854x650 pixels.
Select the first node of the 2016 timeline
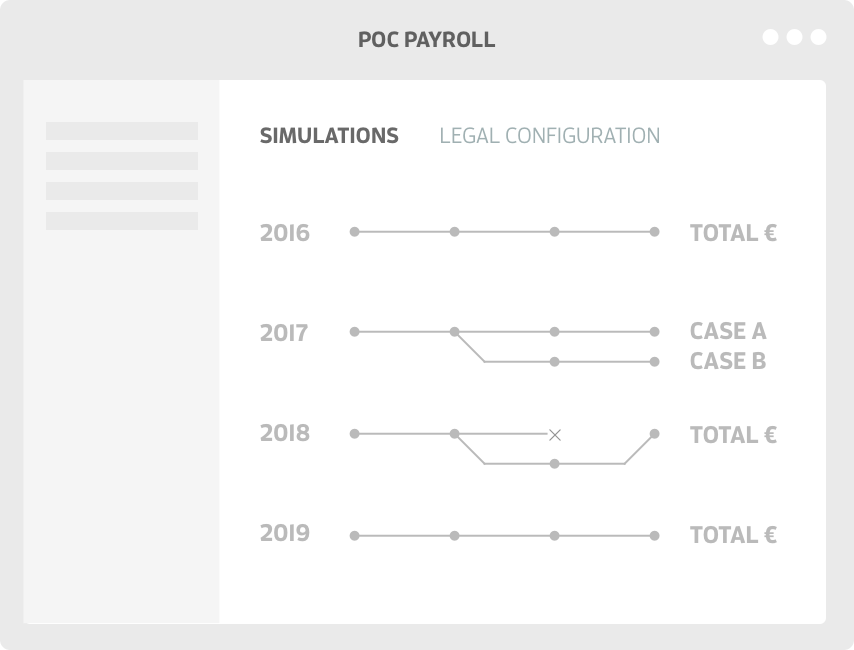pos(355,232)
